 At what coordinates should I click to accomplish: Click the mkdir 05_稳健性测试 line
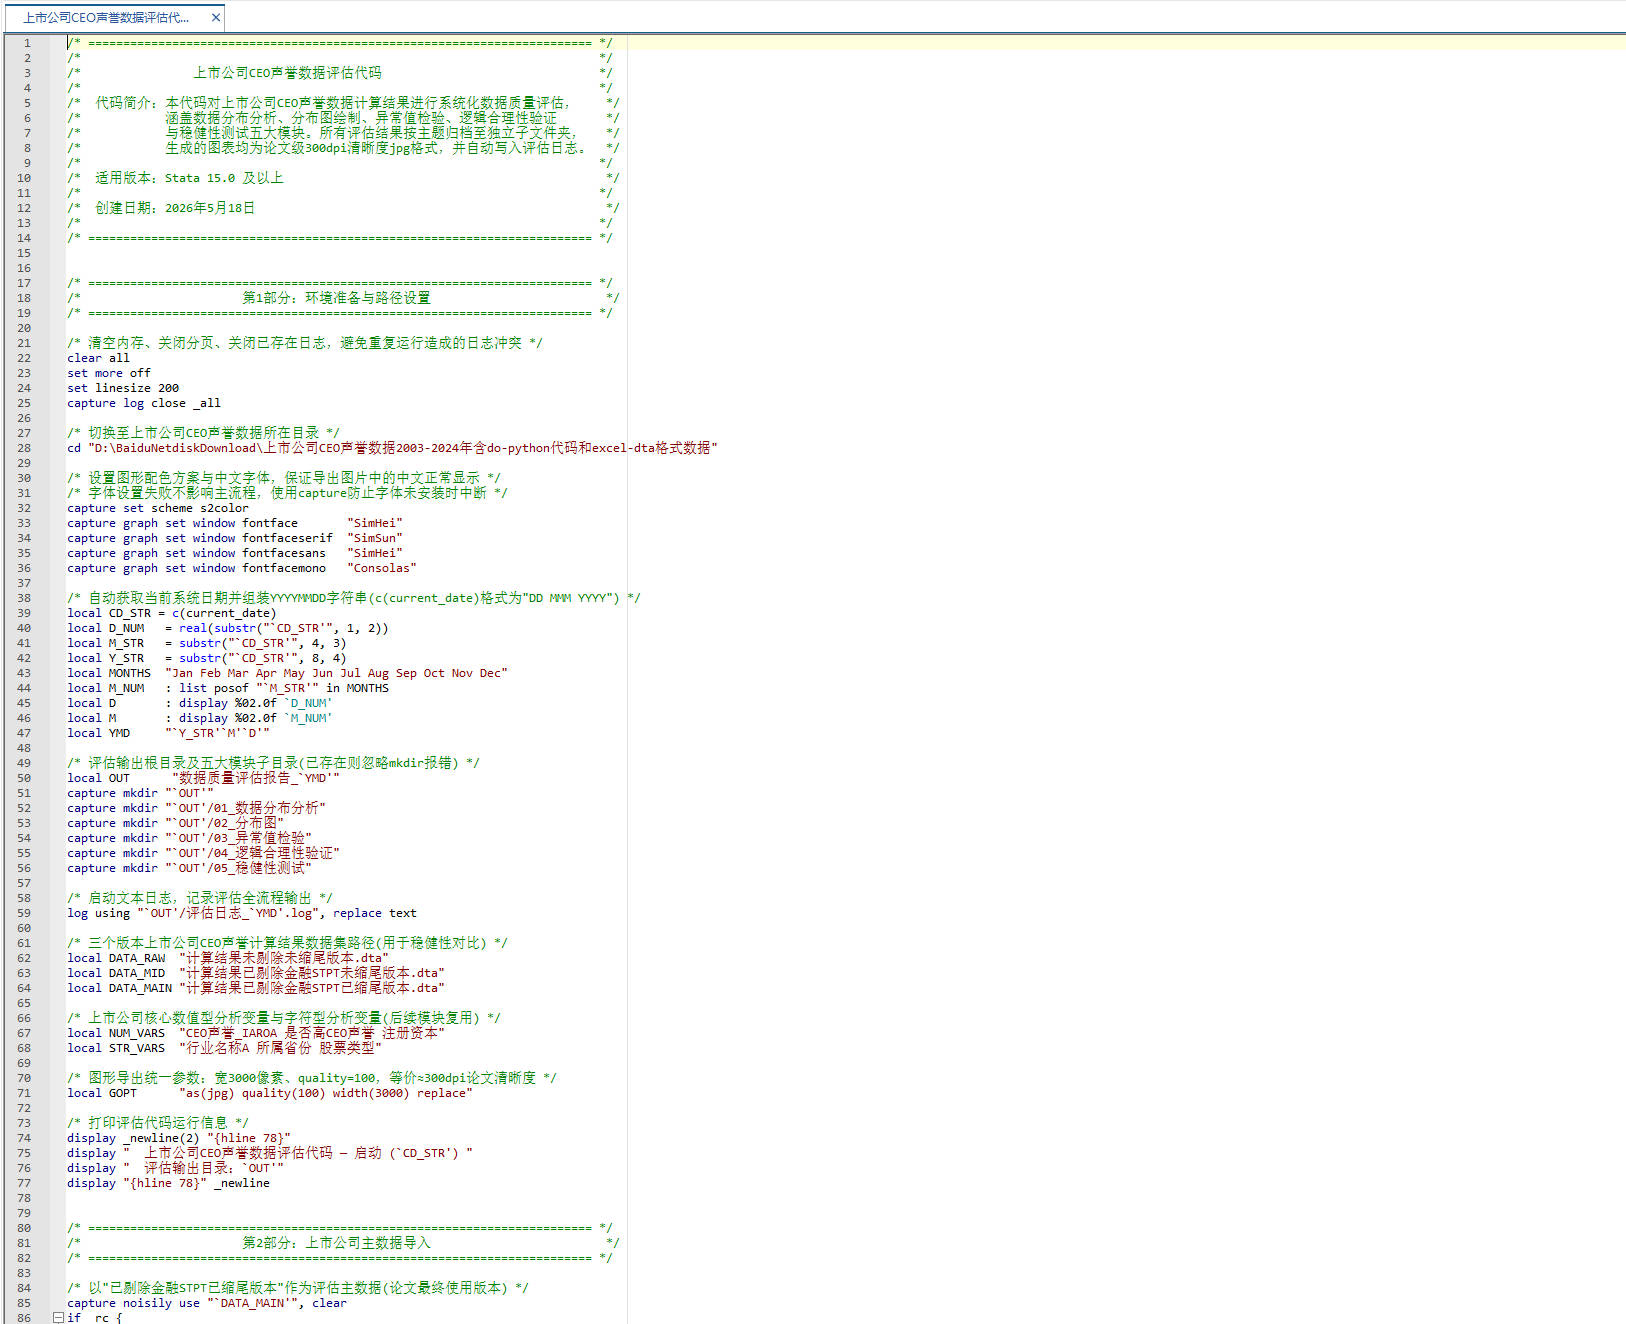[x=189, y=868]
